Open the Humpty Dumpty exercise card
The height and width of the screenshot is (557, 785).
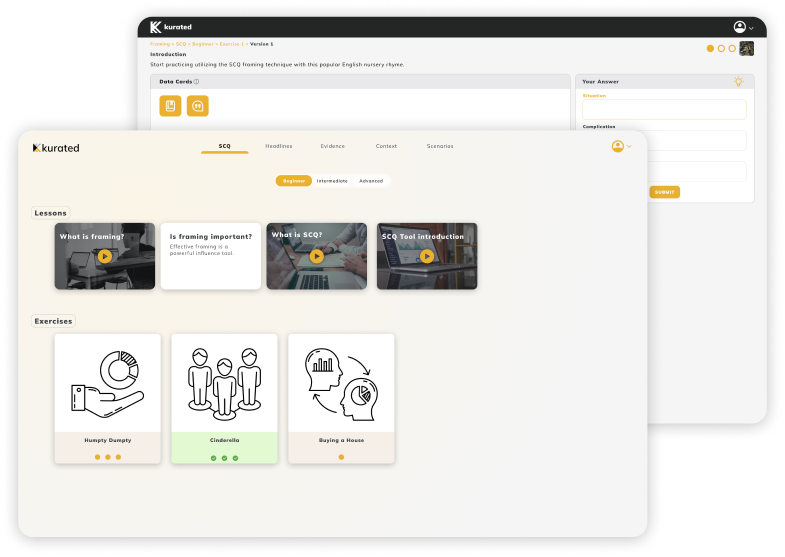pyautogui.click(x=107, y=398)
